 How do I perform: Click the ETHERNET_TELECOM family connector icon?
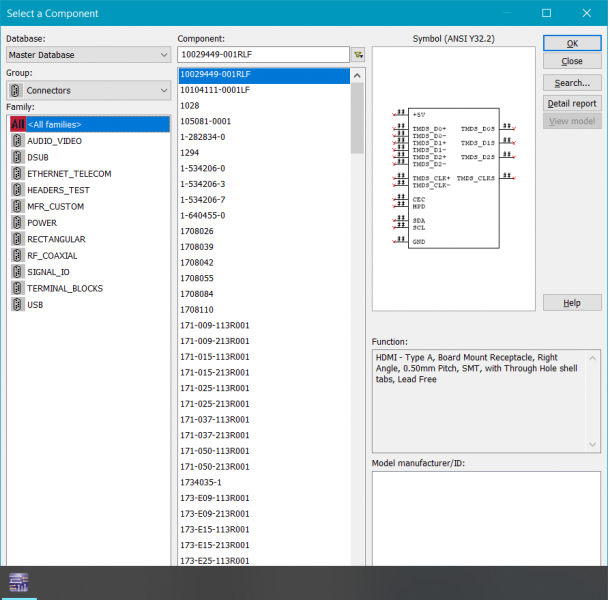click(17, 174)
